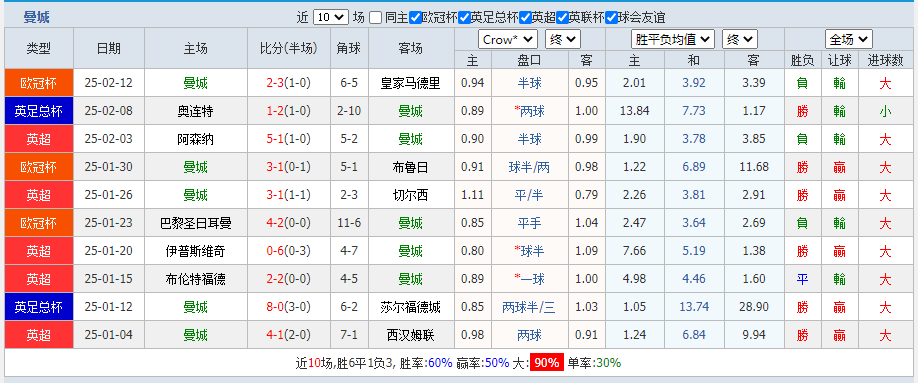Viewport: 918px width, 383px height.
Task: Click the *一球 handicap cell
Action: pos(529,279)
